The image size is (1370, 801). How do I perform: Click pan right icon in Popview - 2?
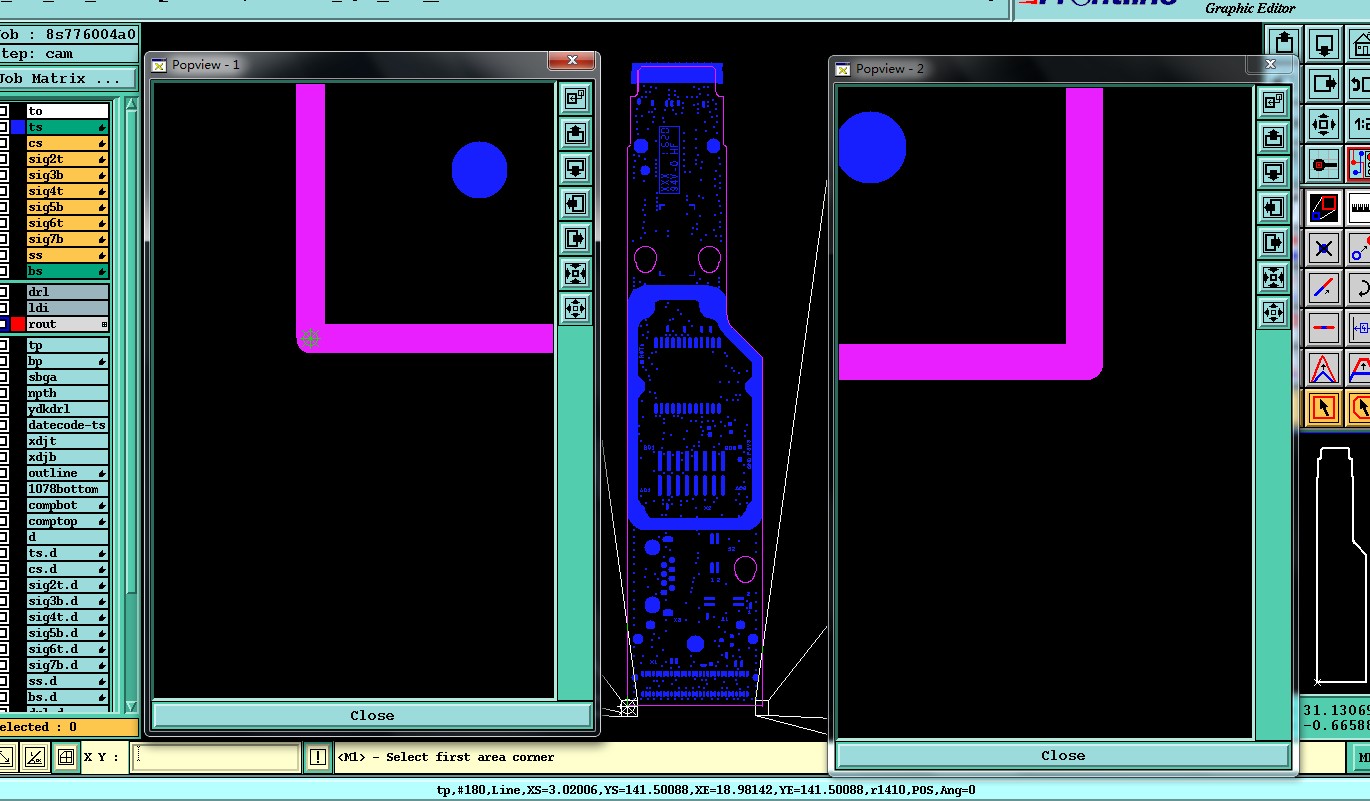tap(1273, 242)
